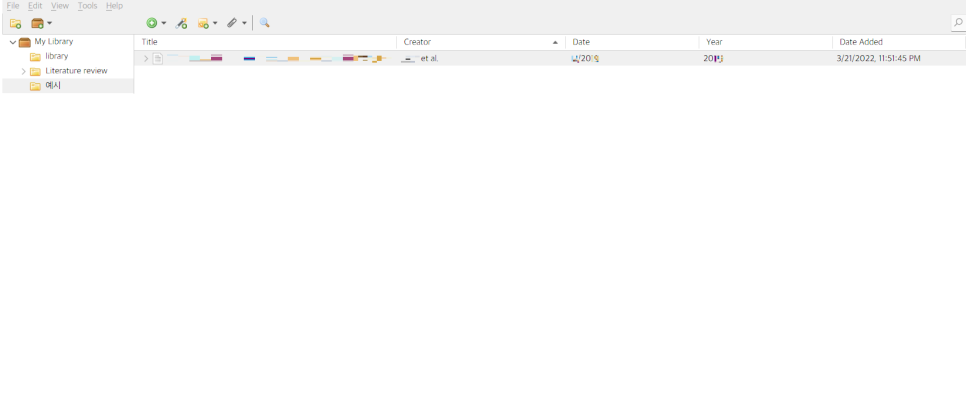
Task: Collapse the My Library tree node
Action: pos(13,42)
